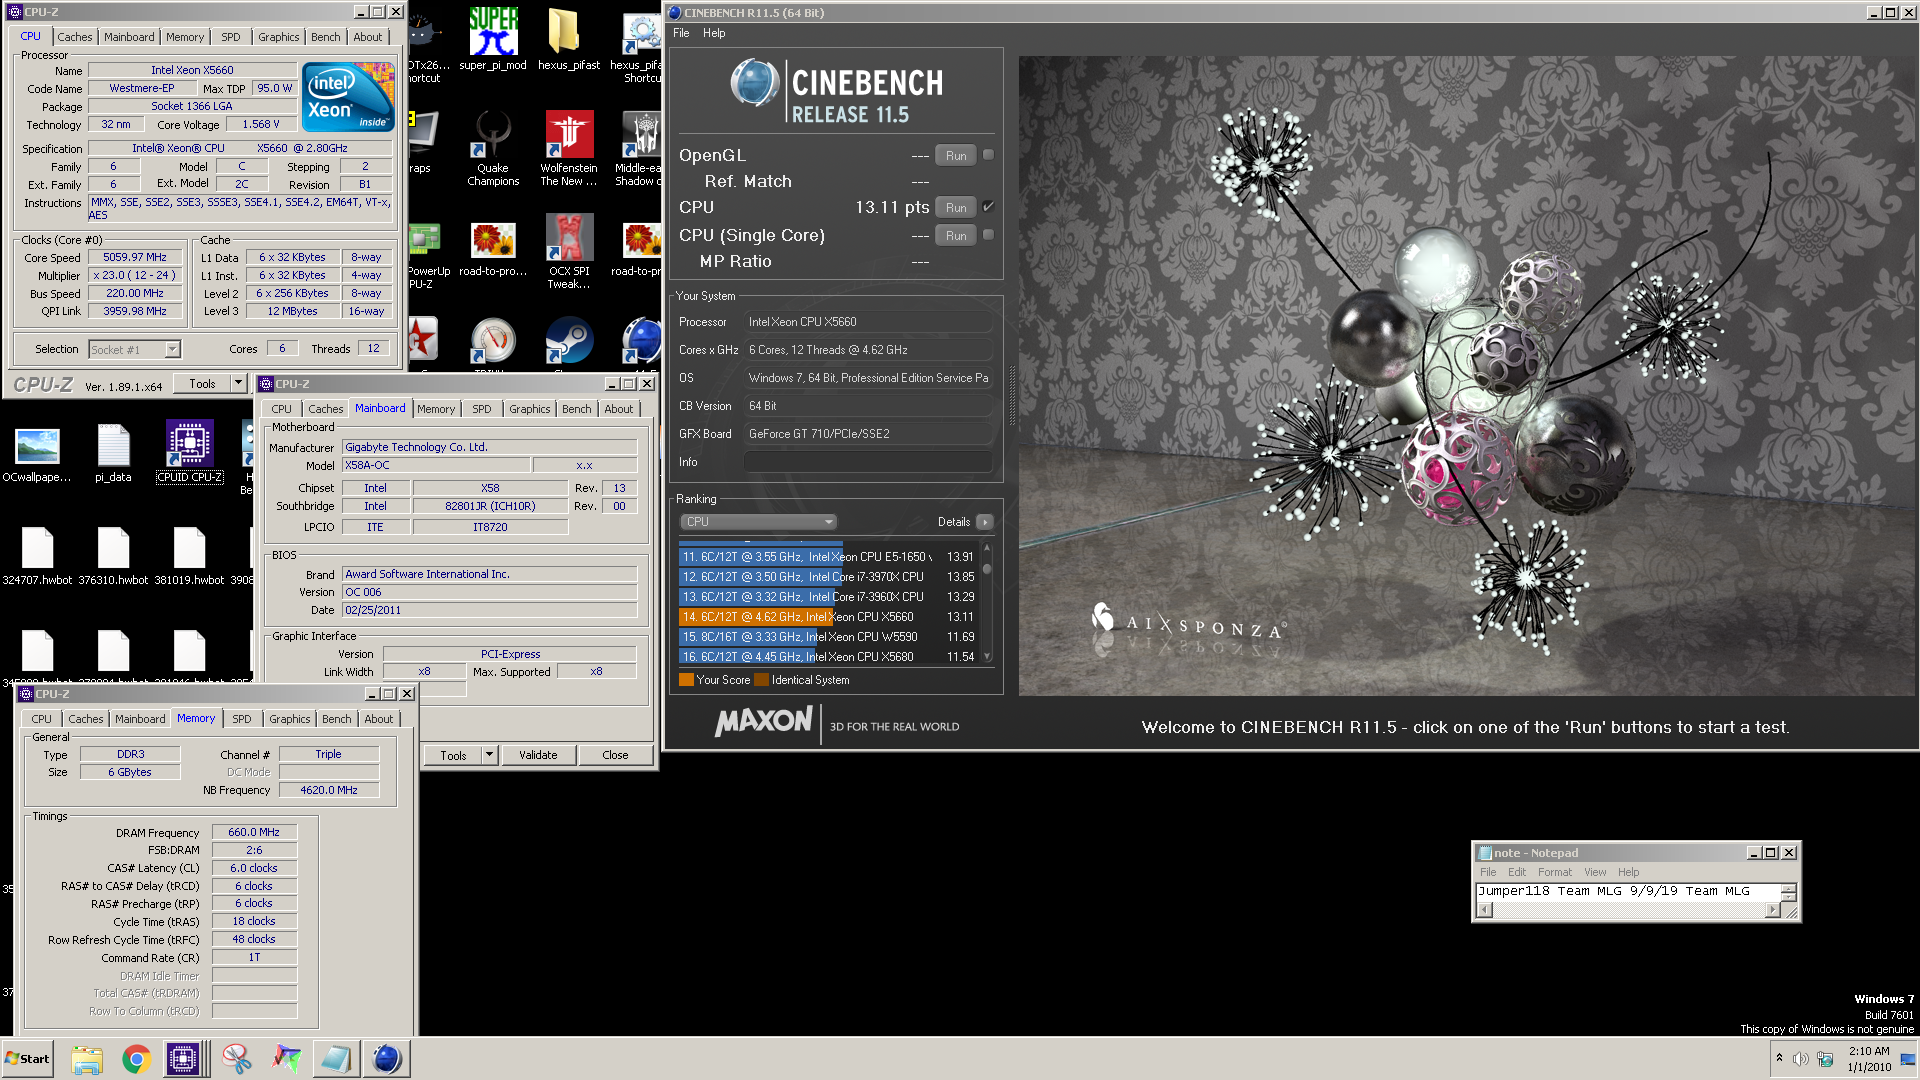The width and height of the screenshot is (1920, 1080).
Task: Expand Tools arrow in top CPU-Z window
Action: click(238, 384)
